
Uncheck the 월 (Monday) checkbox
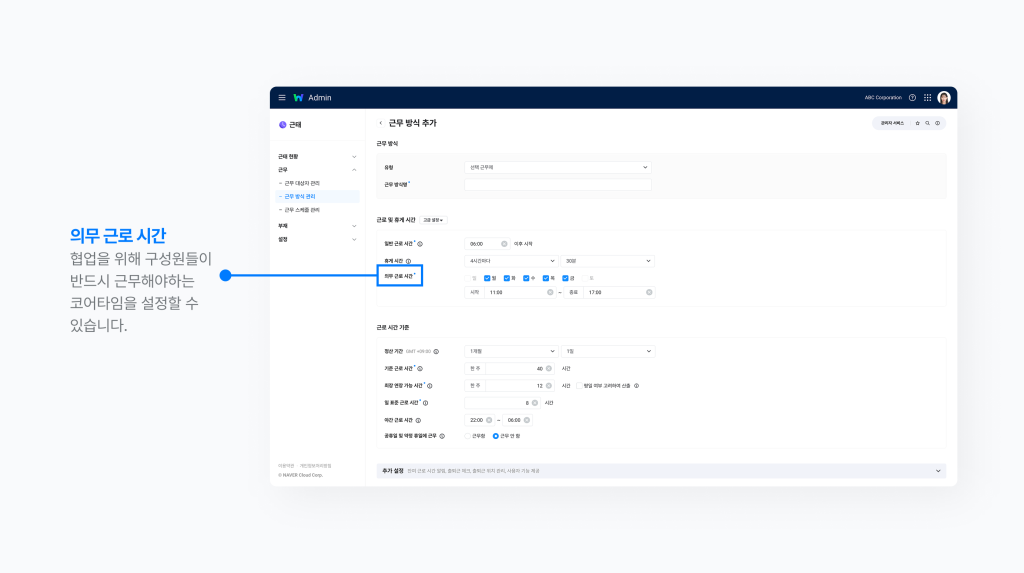[487, 278]
